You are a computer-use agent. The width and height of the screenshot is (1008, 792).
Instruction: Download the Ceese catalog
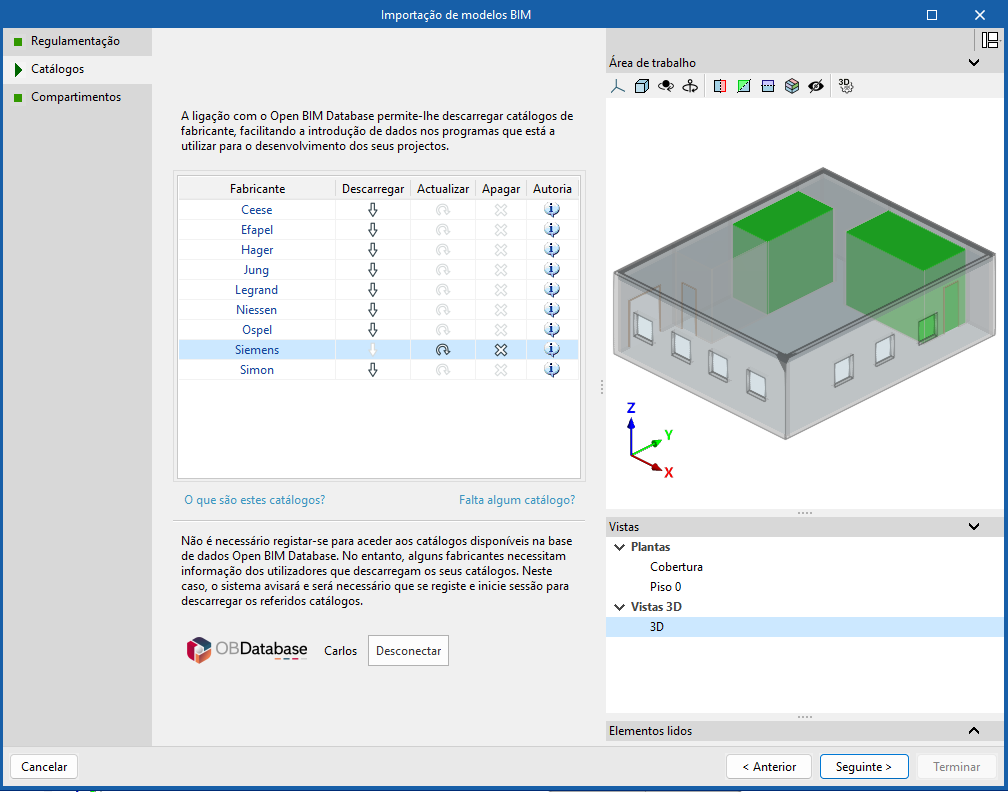pyautogui.click(x=372, y=210)
